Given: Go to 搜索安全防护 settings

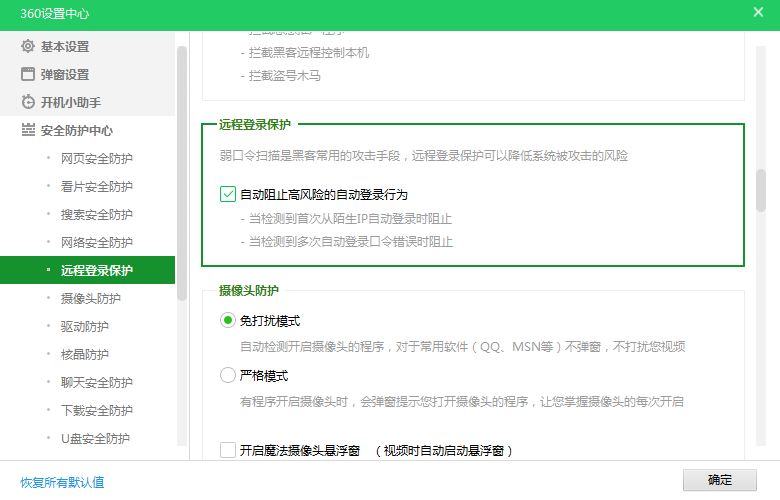Looking at the screenshot, I should (96, 215).
